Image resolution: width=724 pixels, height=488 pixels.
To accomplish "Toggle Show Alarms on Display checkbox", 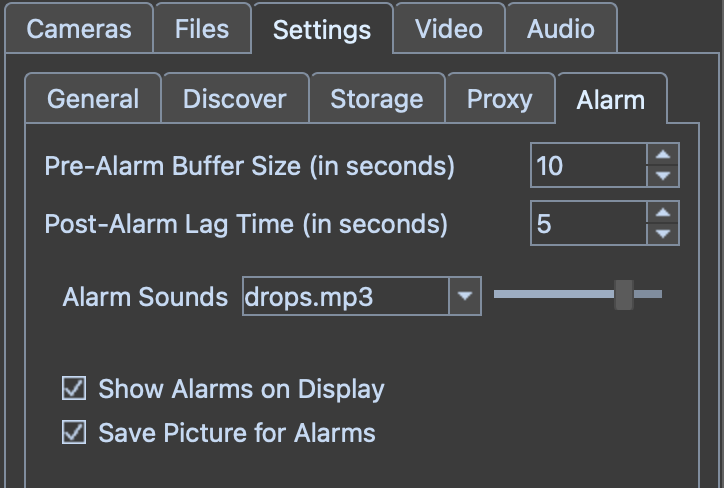I will [74, 388].
